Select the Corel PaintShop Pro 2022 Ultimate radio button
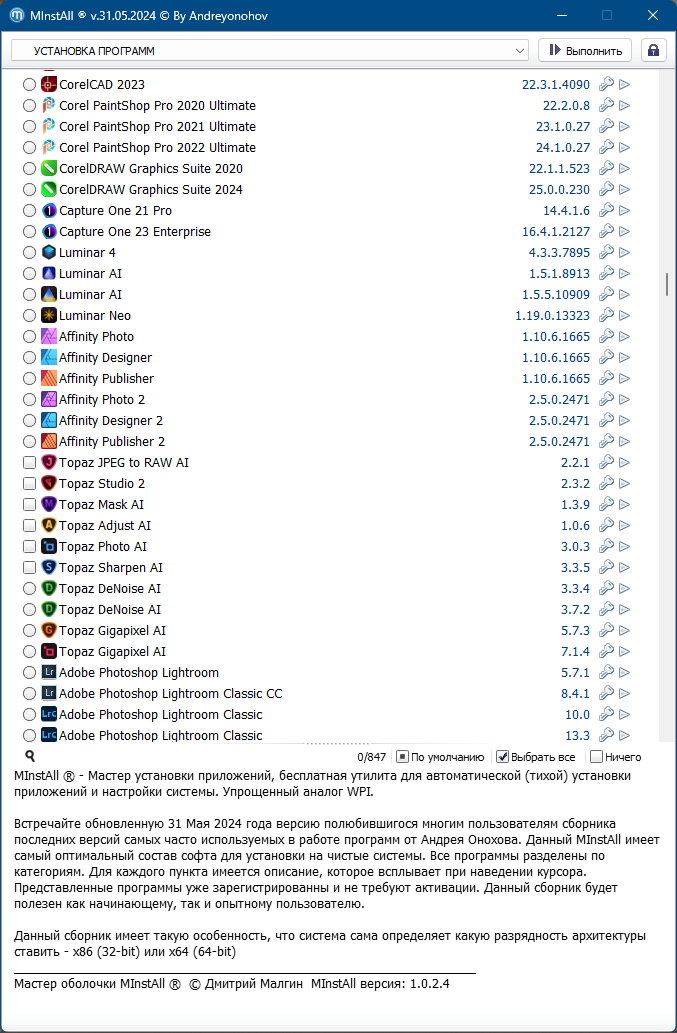Viewport: 677px width, 1033px height. [29, 148]
